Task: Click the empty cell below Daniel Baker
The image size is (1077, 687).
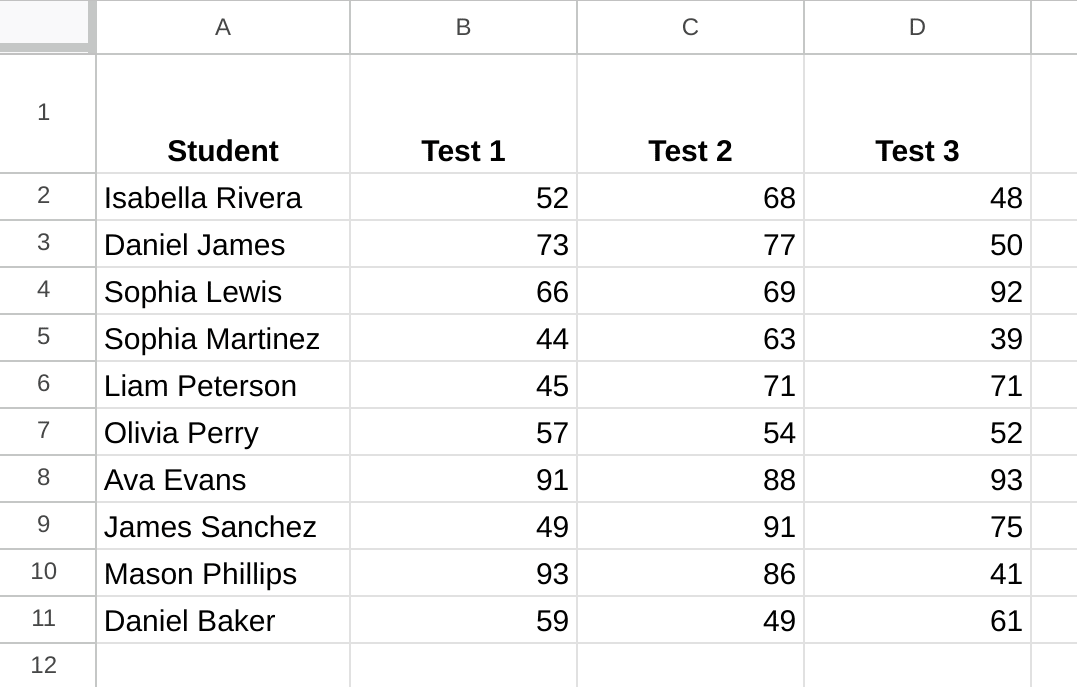Action: [x=223, y=665]
